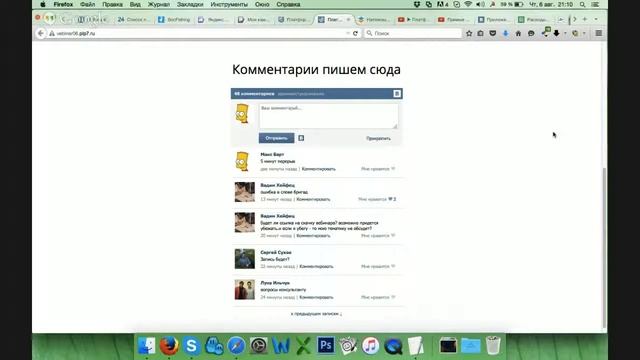The image size is (640, 360).
Task: Click the page vertical scrollbar thumb
Action: 604,247
